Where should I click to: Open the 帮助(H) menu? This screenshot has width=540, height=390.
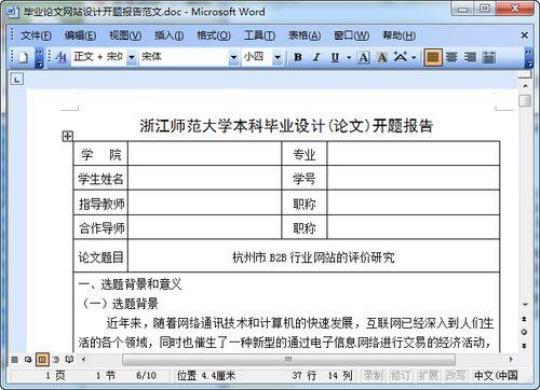(399, 35)
